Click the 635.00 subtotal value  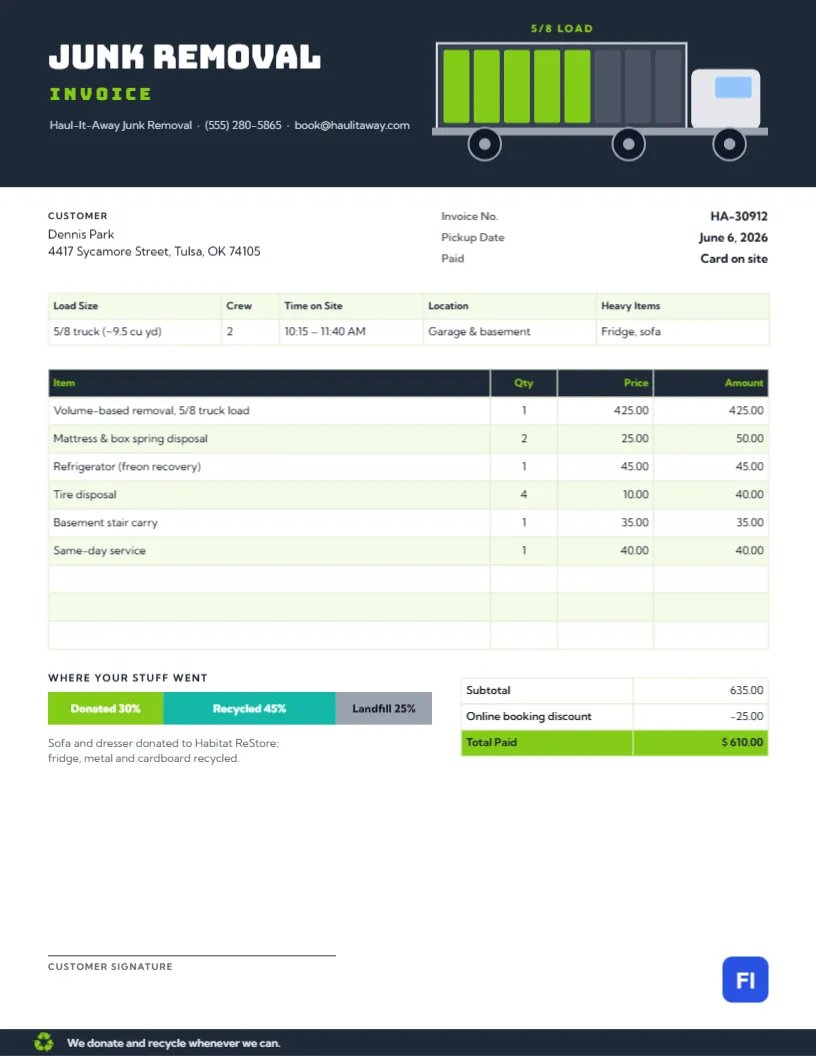tap(746, 690)
